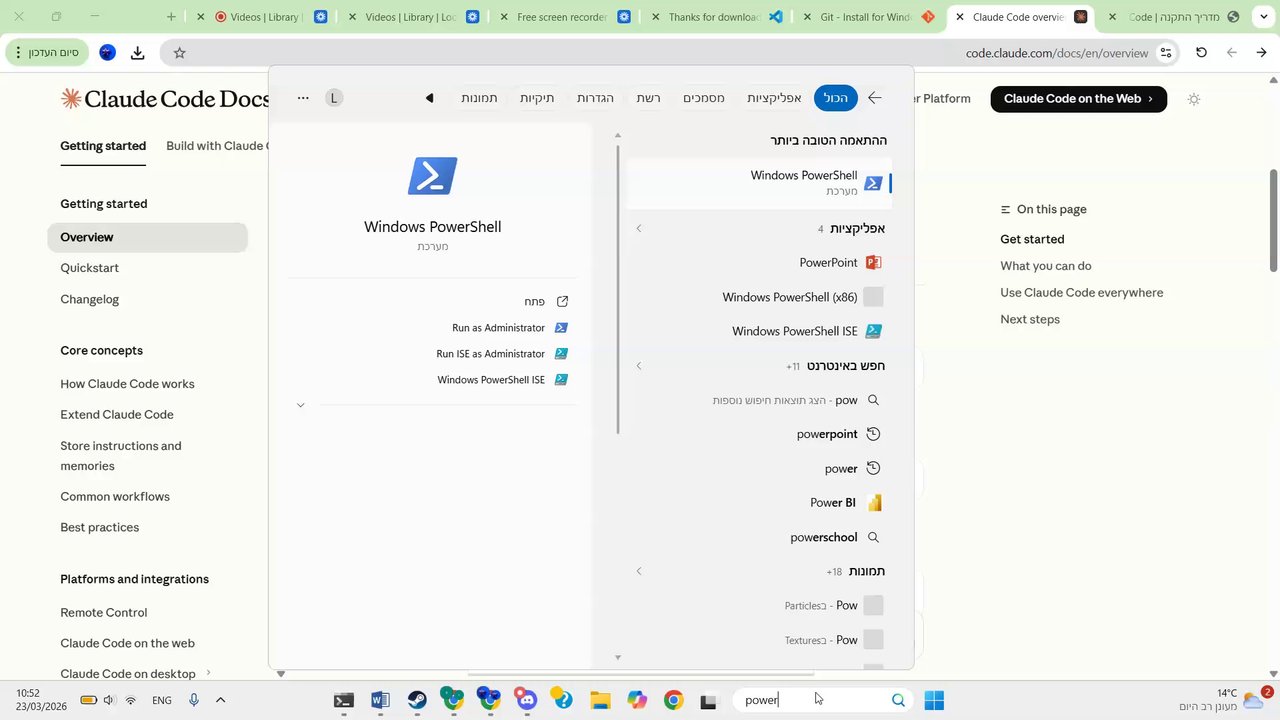
Task: Open the search panel more options (…)
Action: pyautogui.click(x=303, y=98)
